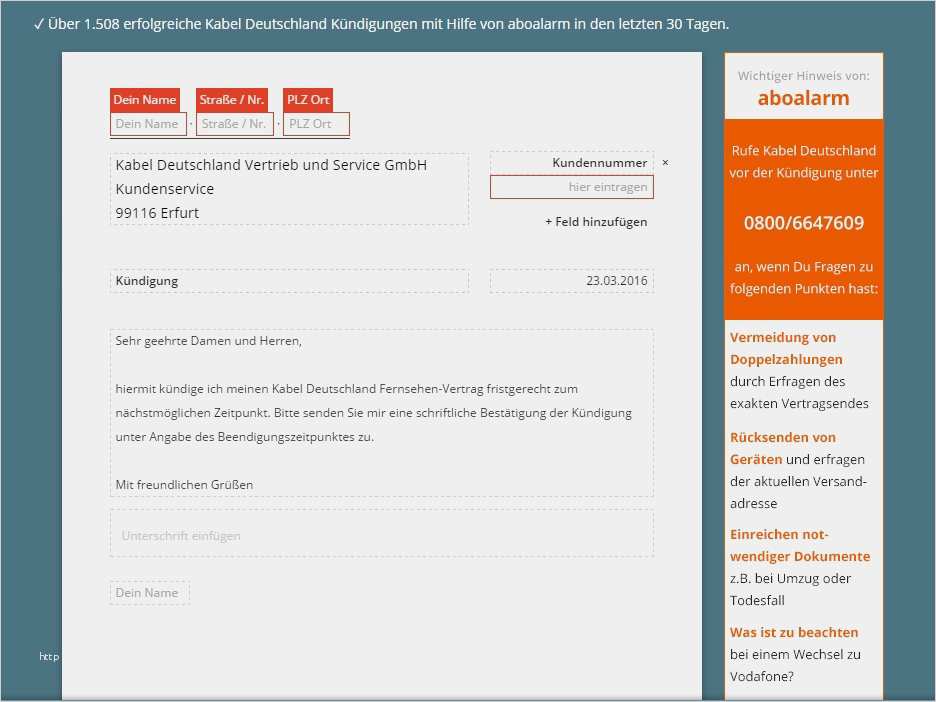The width and height of the screenshot is (936, 702).
Task: Click the Kundennummer label field
Action: (571, 162)
